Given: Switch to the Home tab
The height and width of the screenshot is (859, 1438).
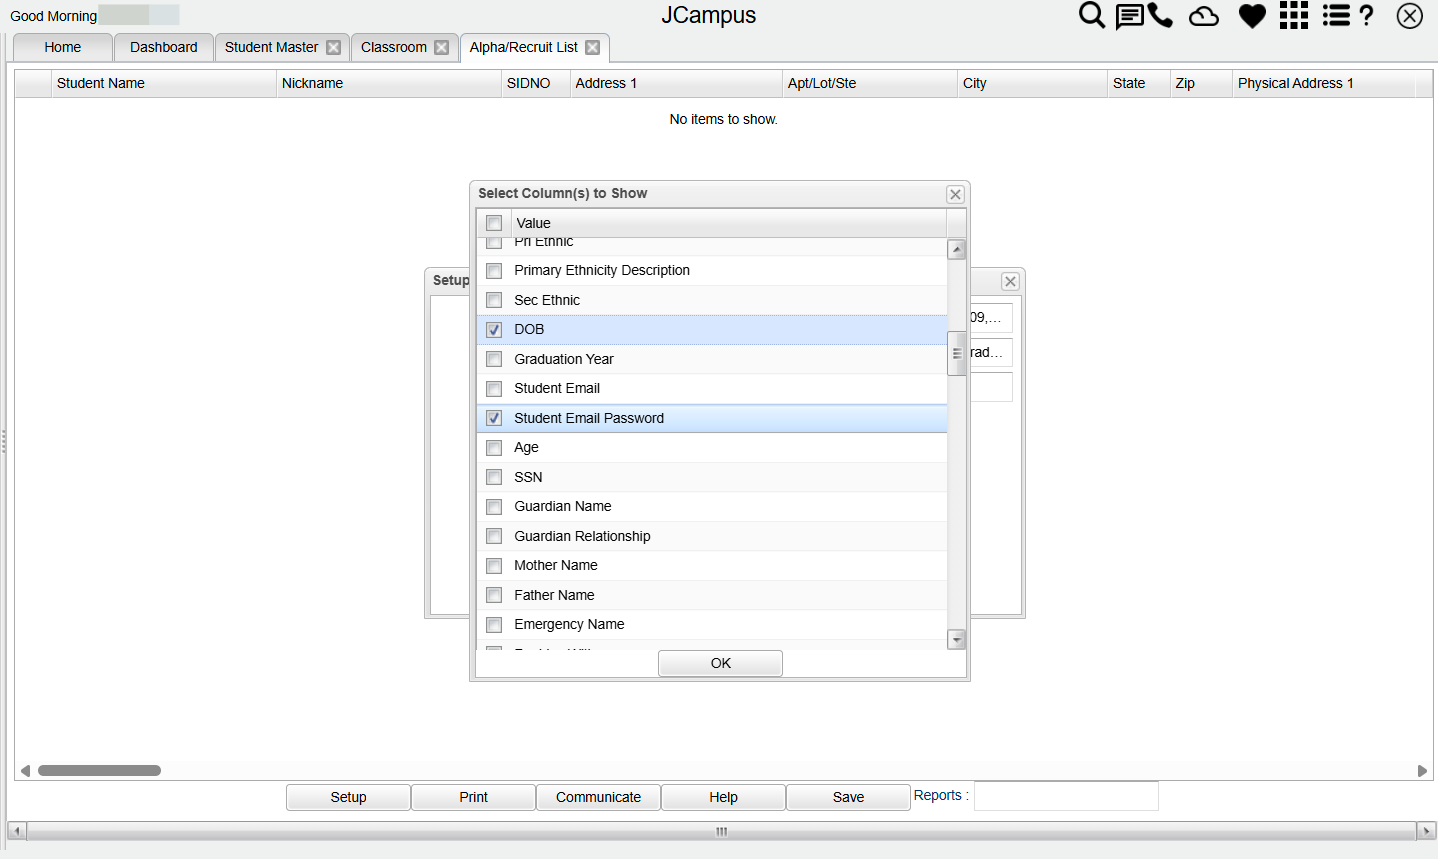Looking at the screenshot, I should click(62, 47).
